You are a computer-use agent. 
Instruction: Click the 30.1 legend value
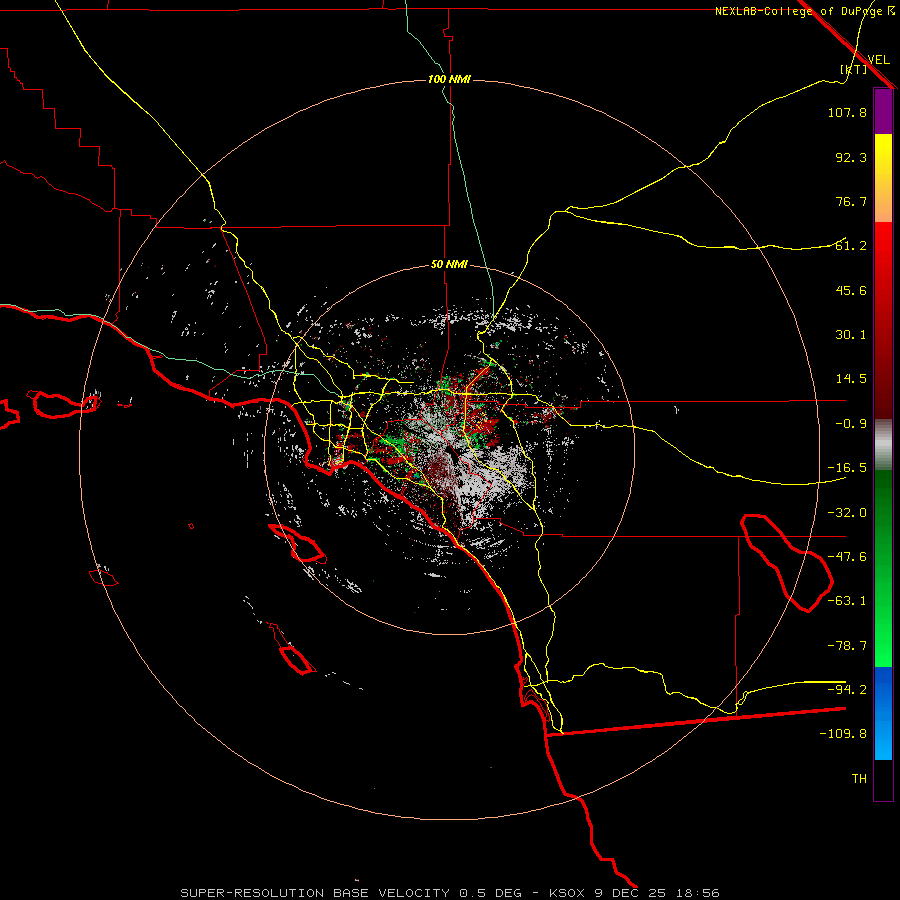[x=851, y=335]
